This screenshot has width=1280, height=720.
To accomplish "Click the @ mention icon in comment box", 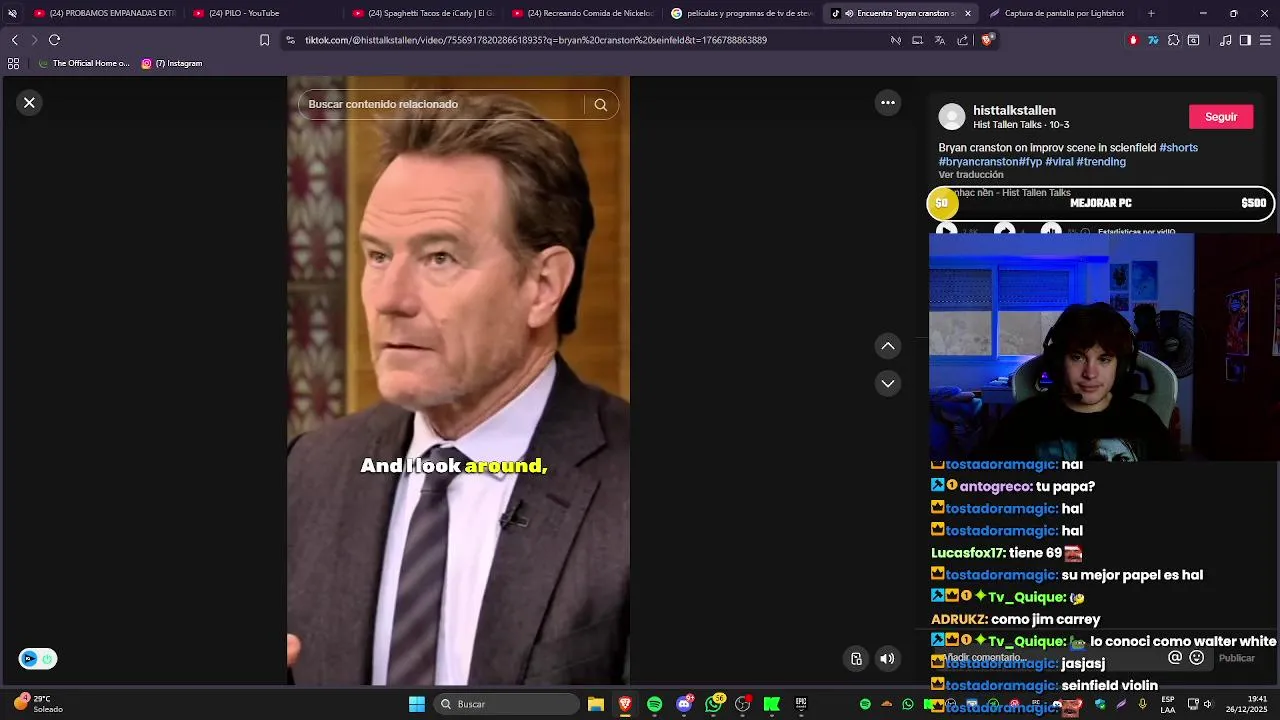I will tap(1175, 658).
